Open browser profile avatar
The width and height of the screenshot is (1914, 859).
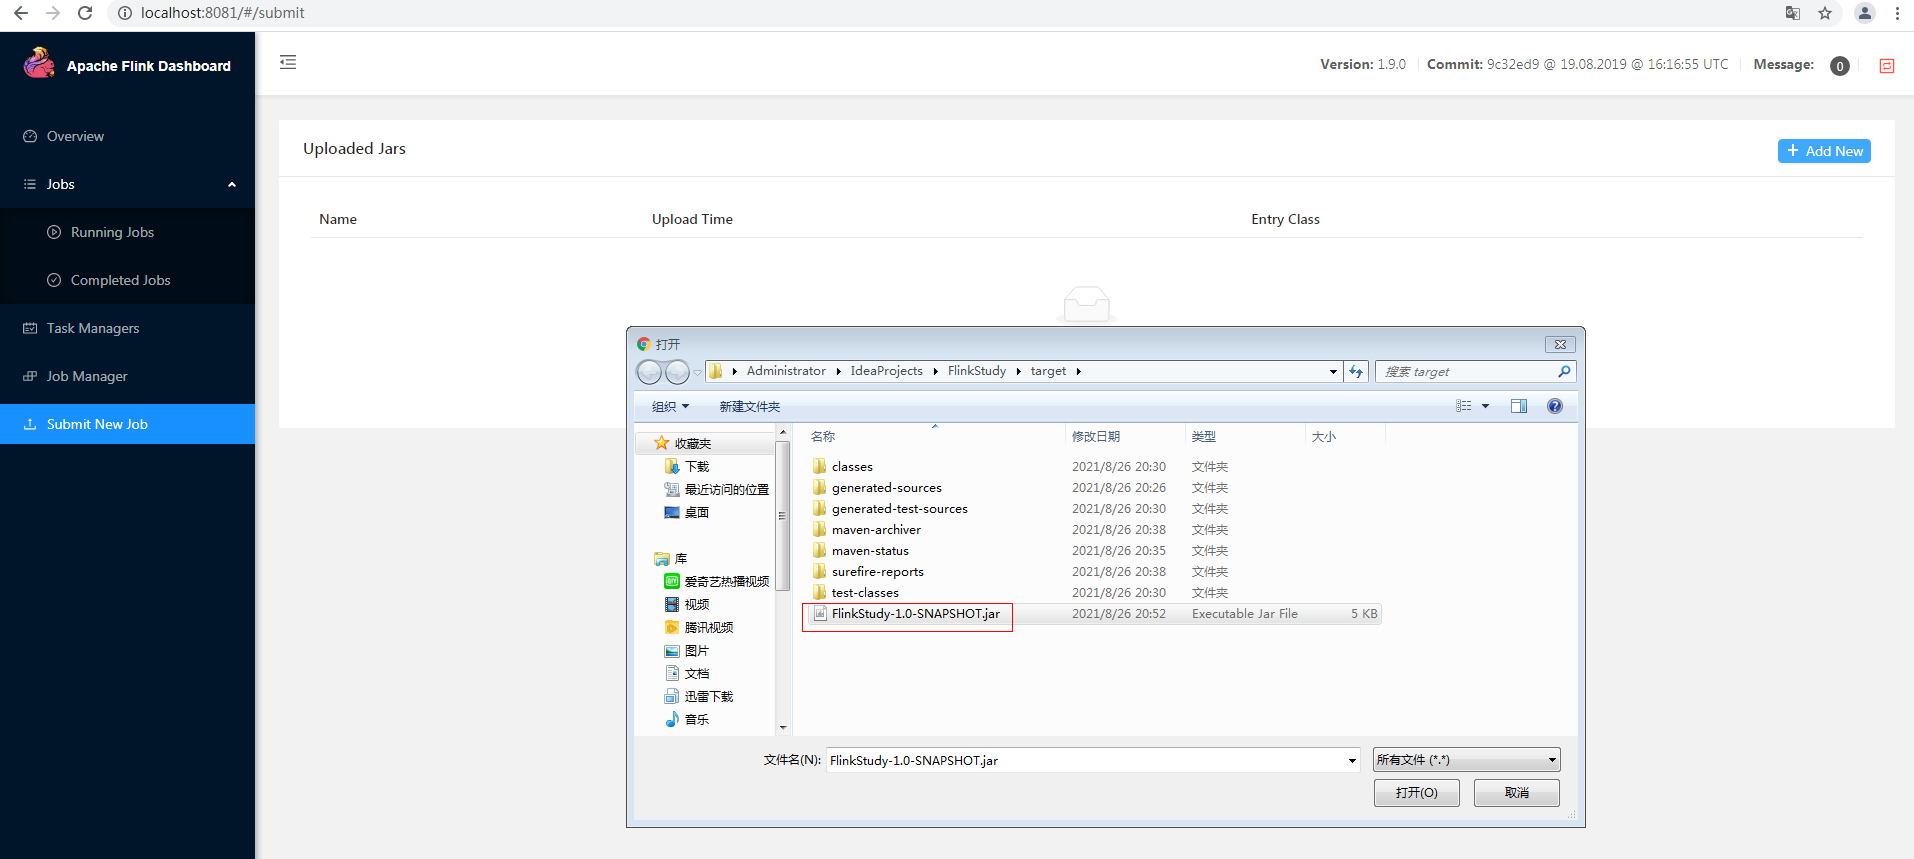[1865, 13]
